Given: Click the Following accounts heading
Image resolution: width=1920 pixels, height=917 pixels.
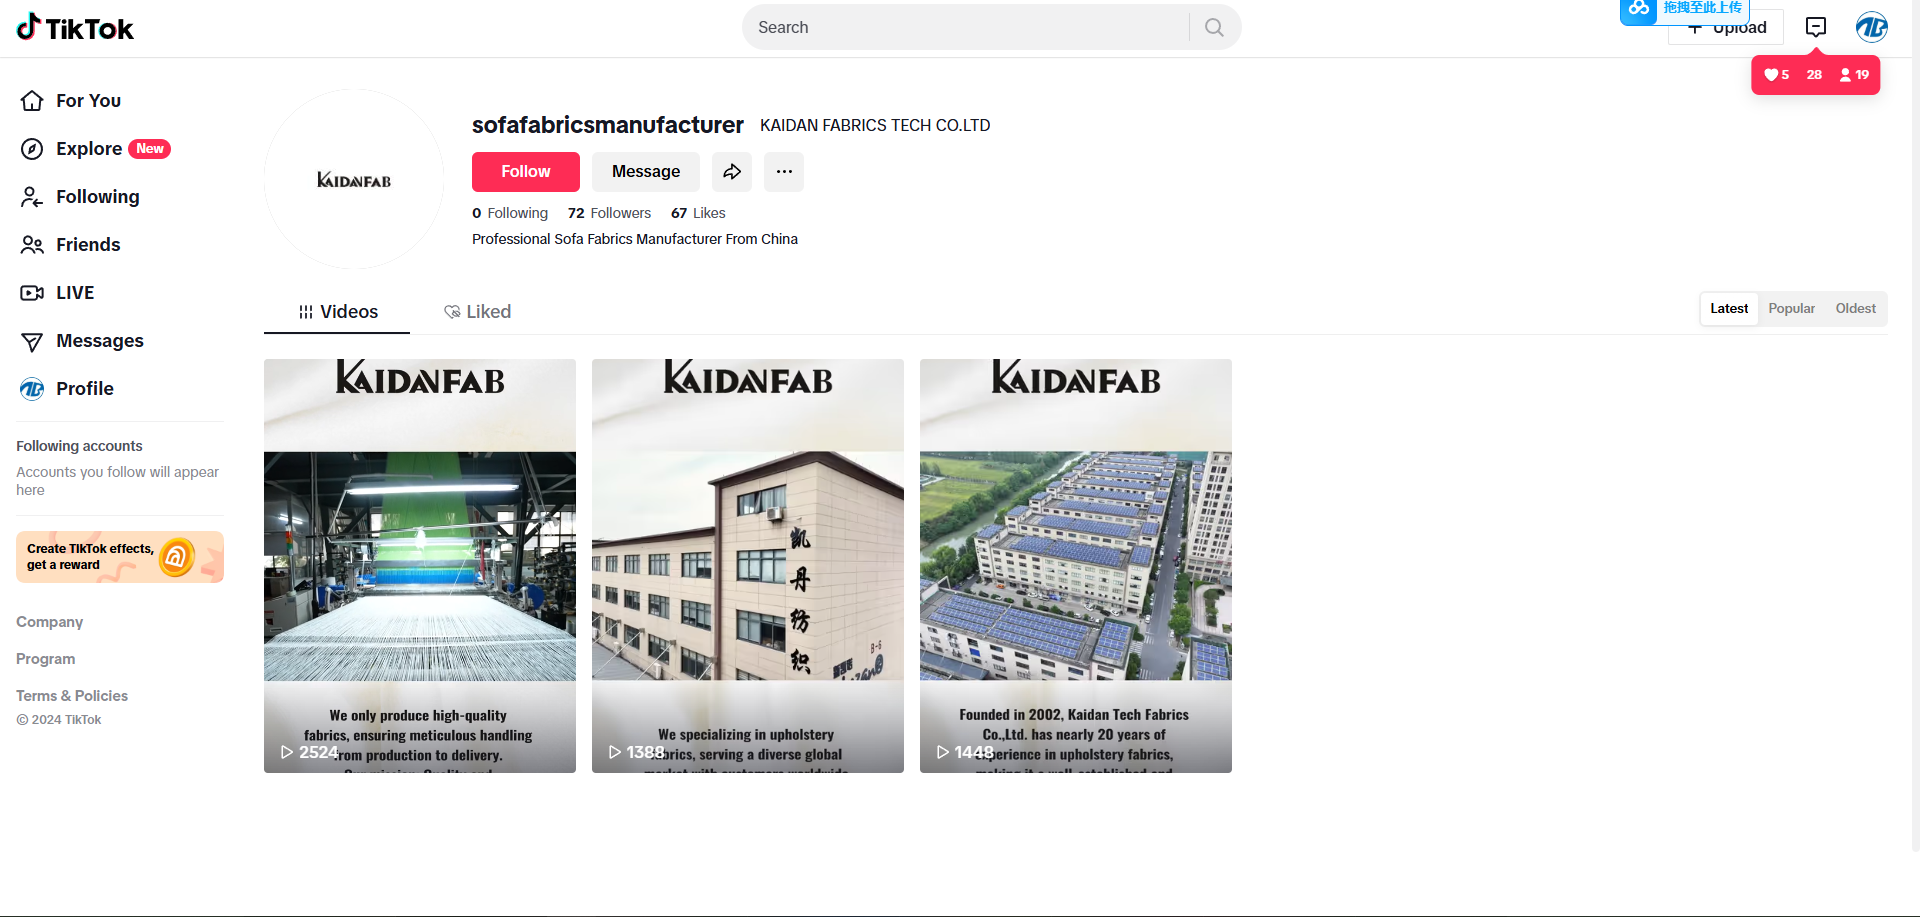Looking at the screenshot, I should pos(79,446).
